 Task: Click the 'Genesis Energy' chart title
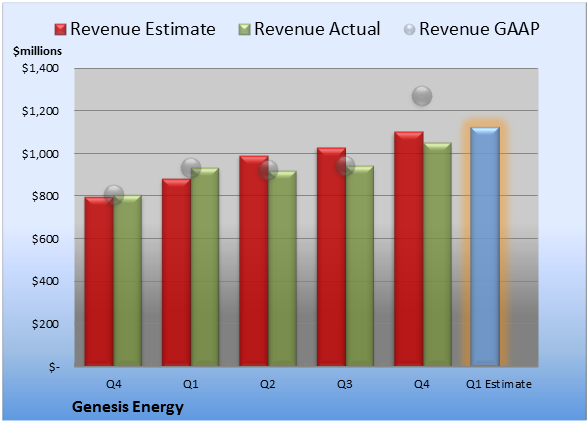pos(128,407)
